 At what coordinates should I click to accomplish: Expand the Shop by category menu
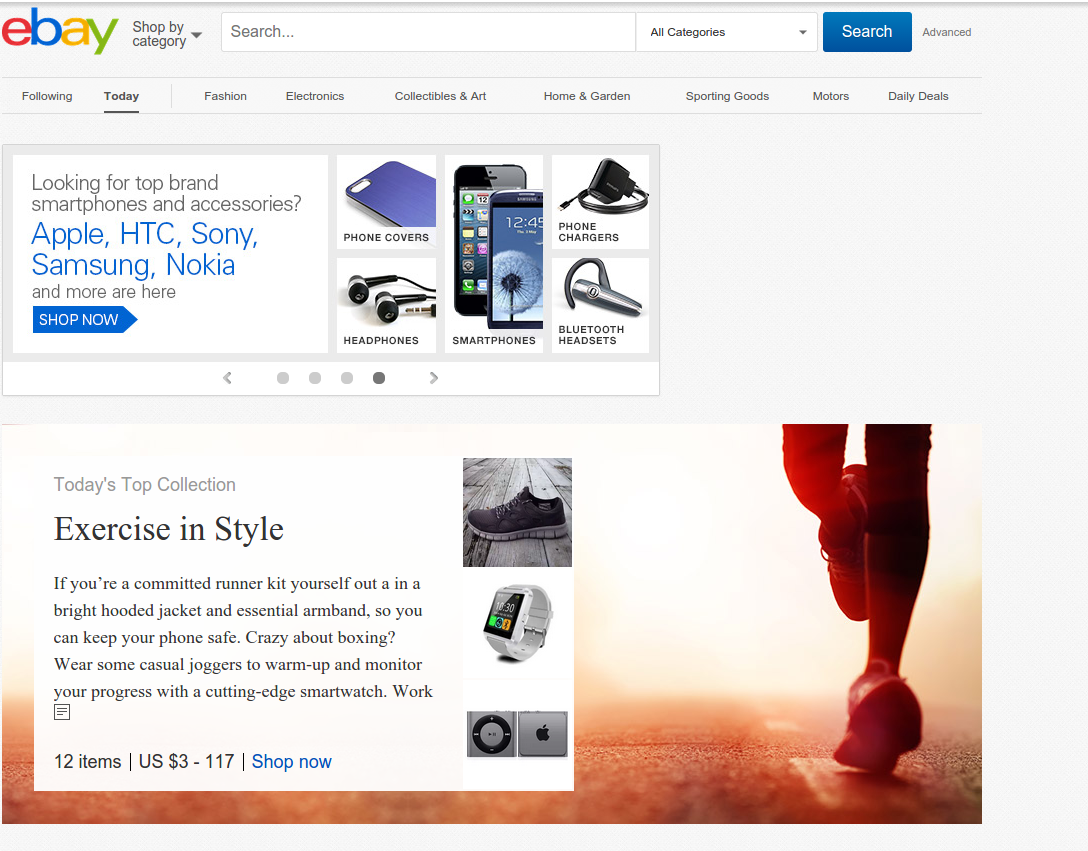tap(167, 34)
